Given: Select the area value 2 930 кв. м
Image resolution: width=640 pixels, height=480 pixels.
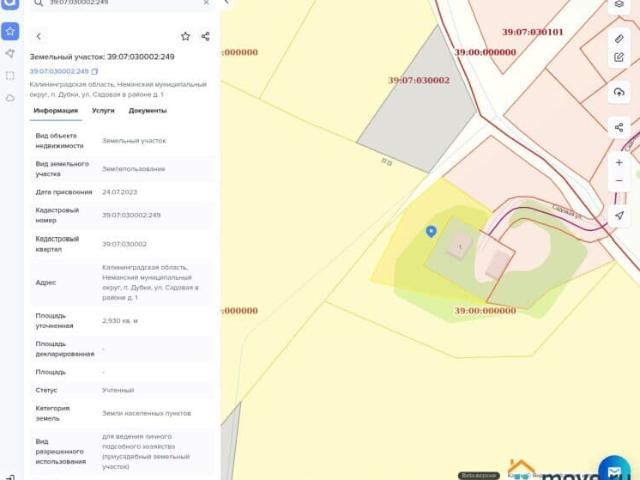Looking at the screenshot, I should (120, 321).
